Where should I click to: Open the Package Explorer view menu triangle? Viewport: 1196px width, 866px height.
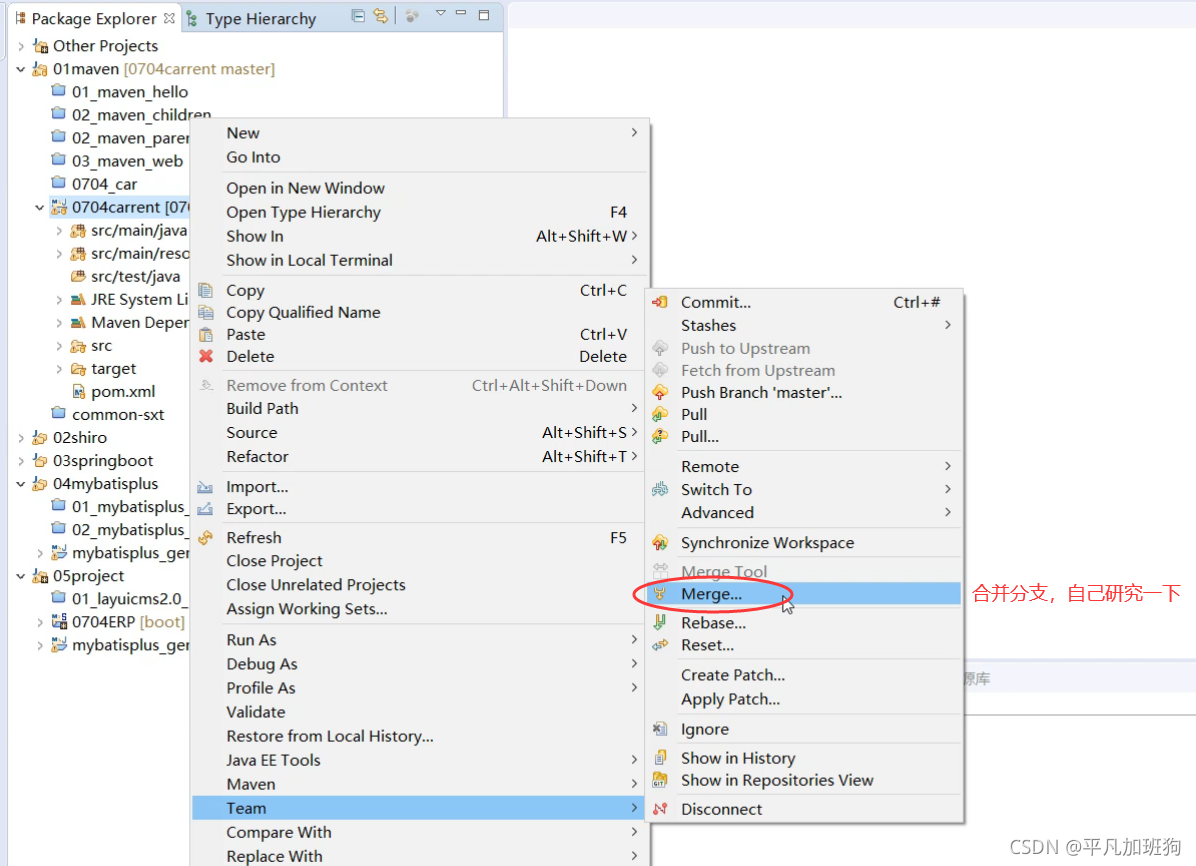(x=440, y=14)
